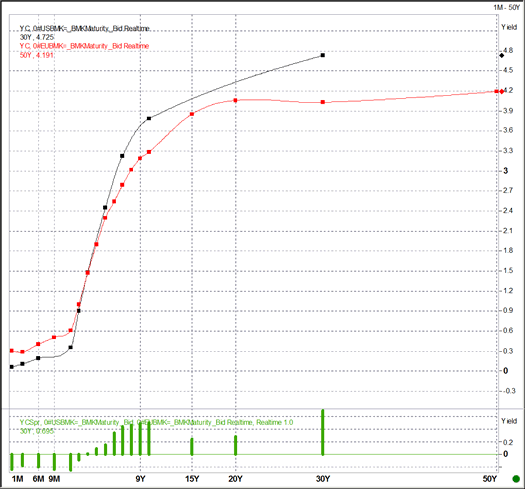Screen dimensions: 525x489
Task: Click the '-0.3' tick on the yield axis
Action: (x=509, y=391)
